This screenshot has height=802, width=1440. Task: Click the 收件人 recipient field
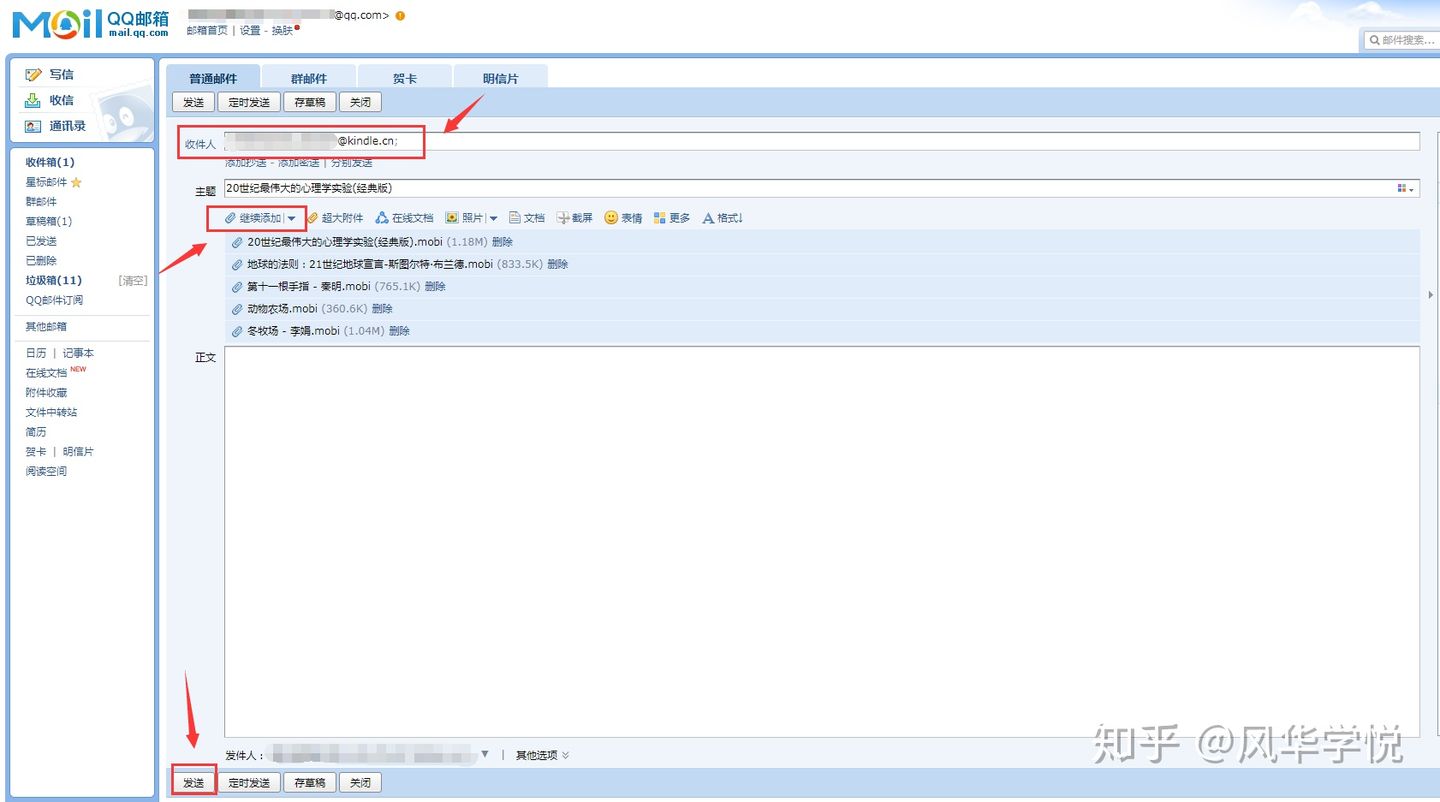821,141
